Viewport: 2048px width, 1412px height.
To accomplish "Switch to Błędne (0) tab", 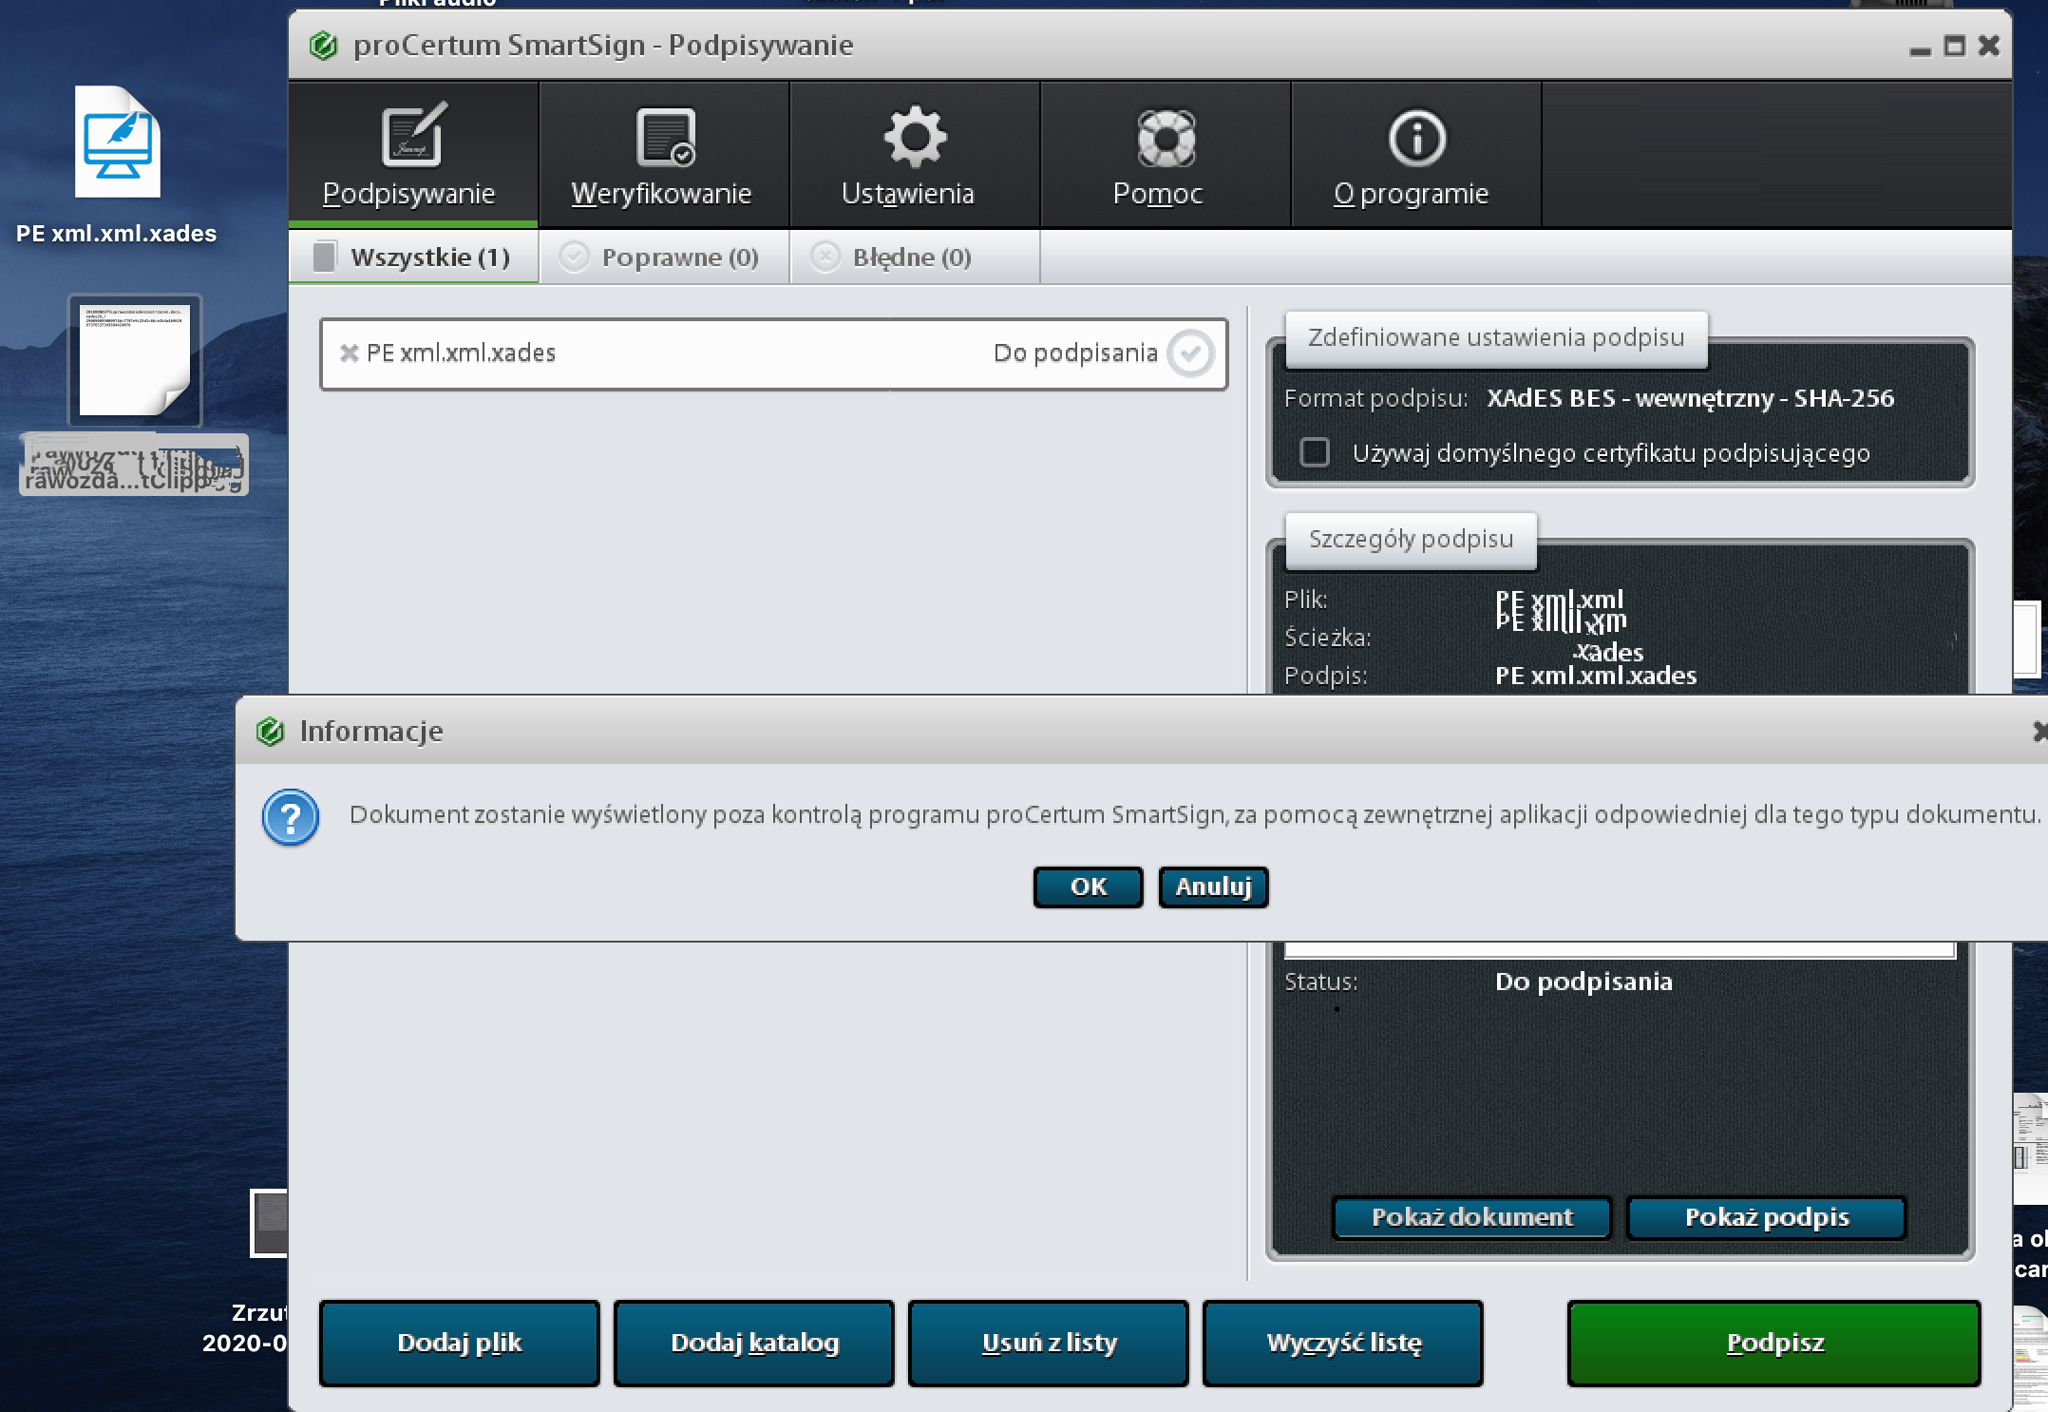I will click(914, 257).
